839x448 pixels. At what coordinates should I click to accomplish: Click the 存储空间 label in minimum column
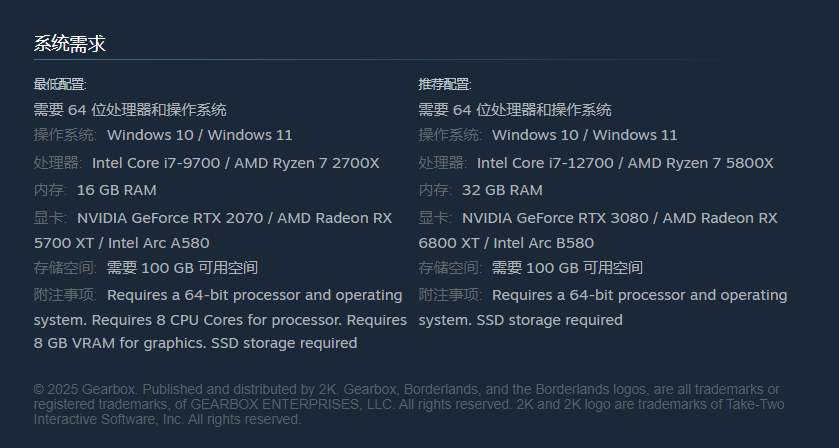(65, 268)
